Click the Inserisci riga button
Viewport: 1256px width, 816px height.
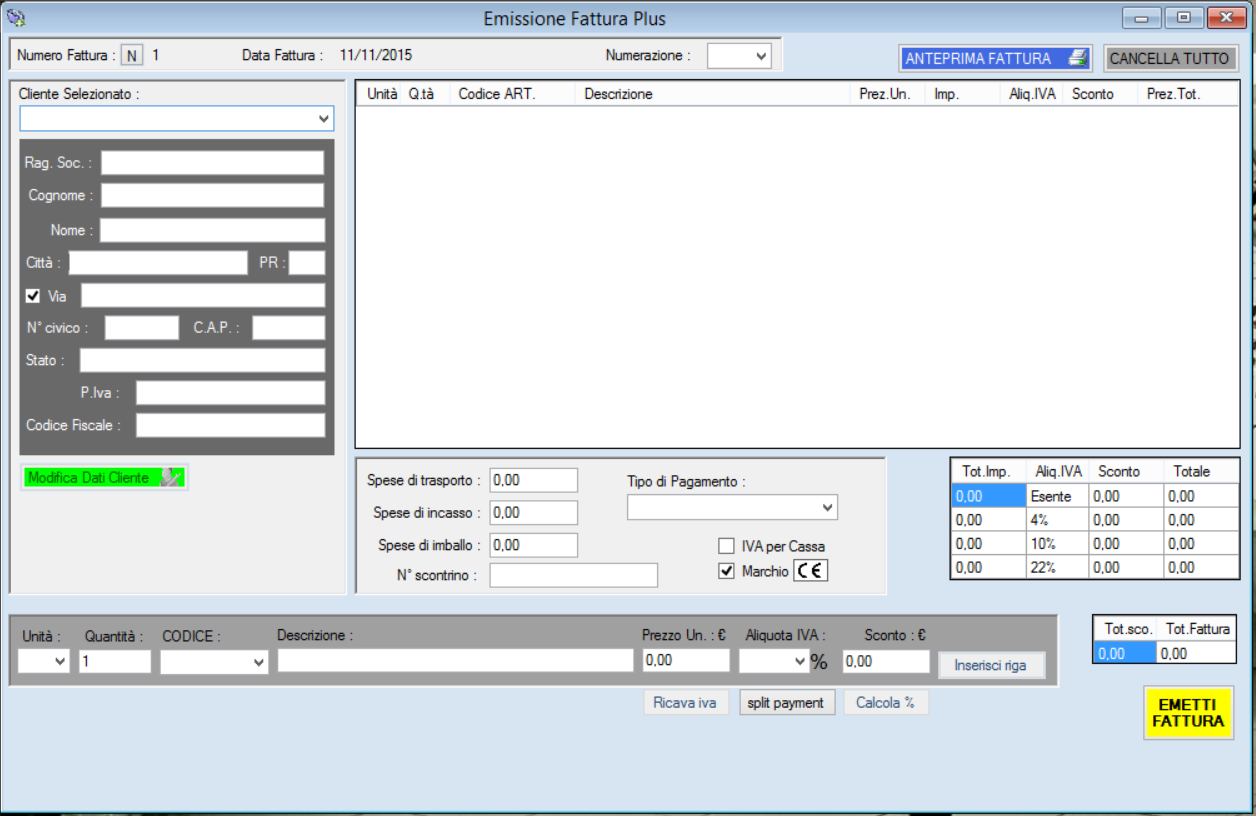click(x=990, y=665)
